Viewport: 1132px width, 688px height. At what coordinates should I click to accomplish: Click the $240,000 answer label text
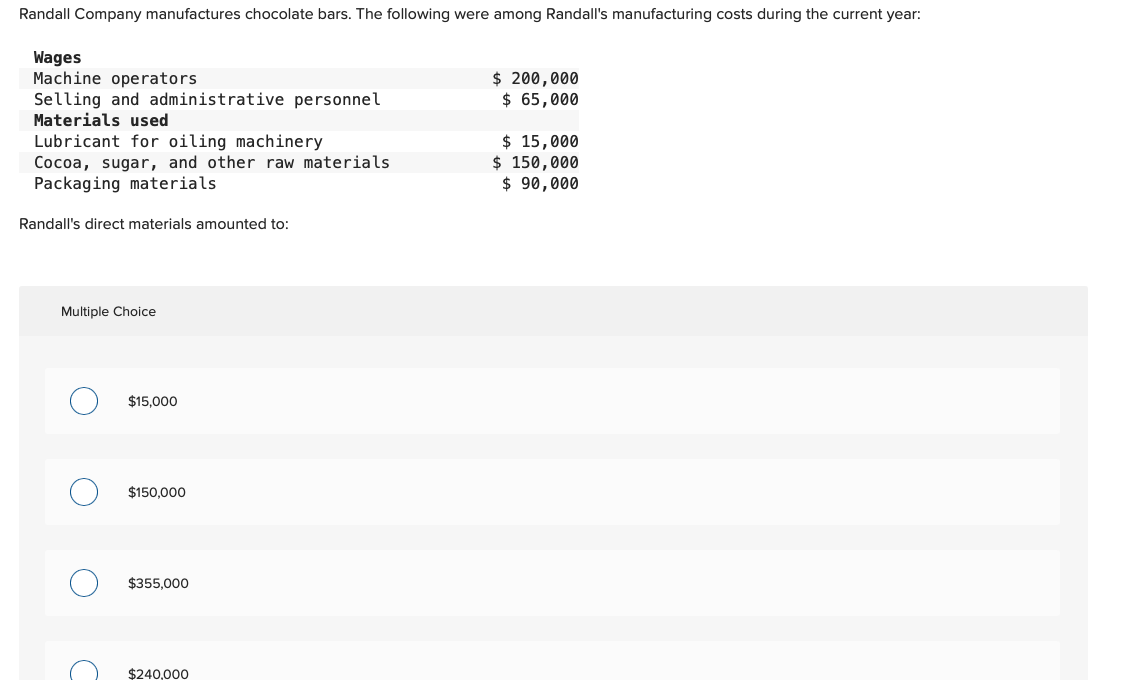pos(158,674)
